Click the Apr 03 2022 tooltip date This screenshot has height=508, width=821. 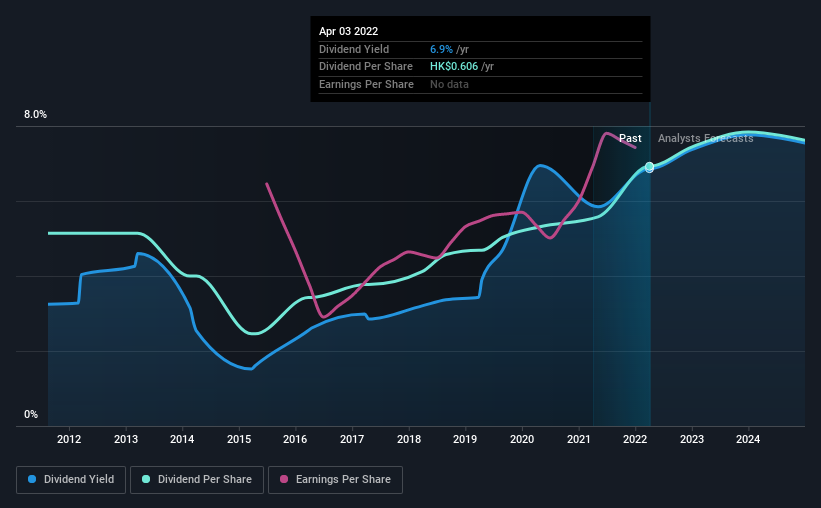(x=348, y=31)
